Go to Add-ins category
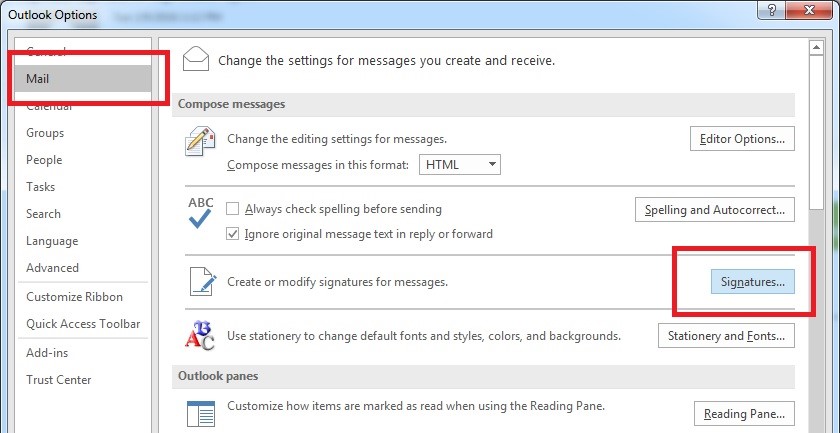 47,353
